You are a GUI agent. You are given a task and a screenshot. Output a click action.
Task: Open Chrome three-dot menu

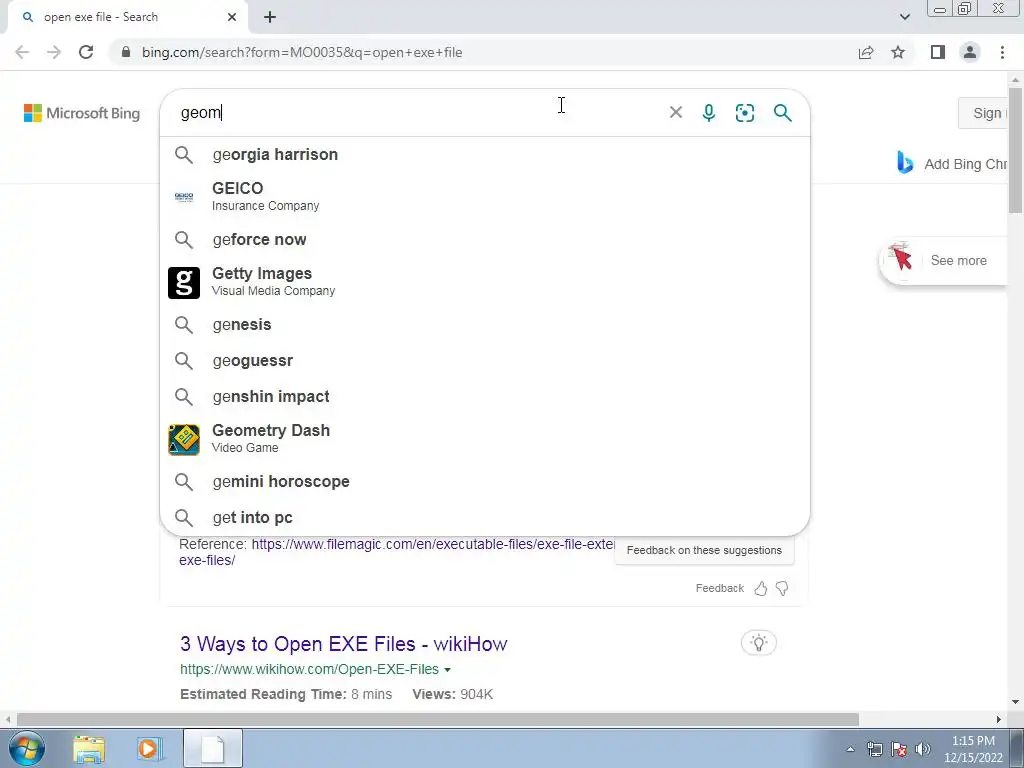1002,52
